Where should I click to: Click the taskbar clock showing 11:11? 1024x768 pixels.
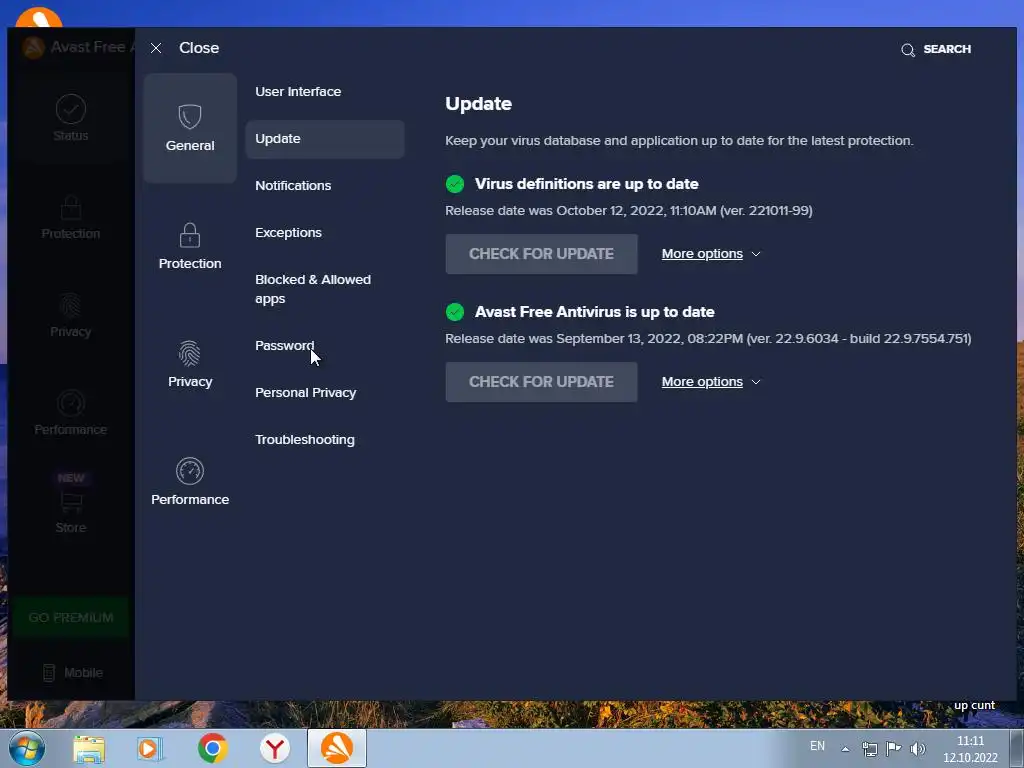[970, 749]
